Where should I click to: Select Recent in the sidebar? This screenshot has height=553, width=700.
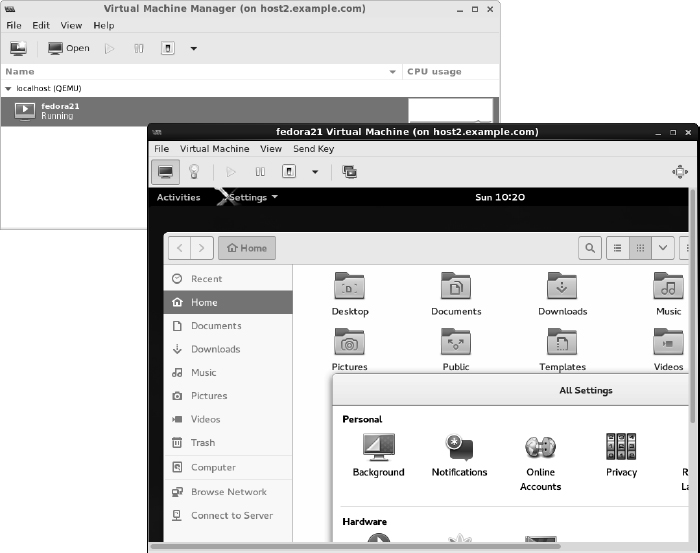point(228,279)
